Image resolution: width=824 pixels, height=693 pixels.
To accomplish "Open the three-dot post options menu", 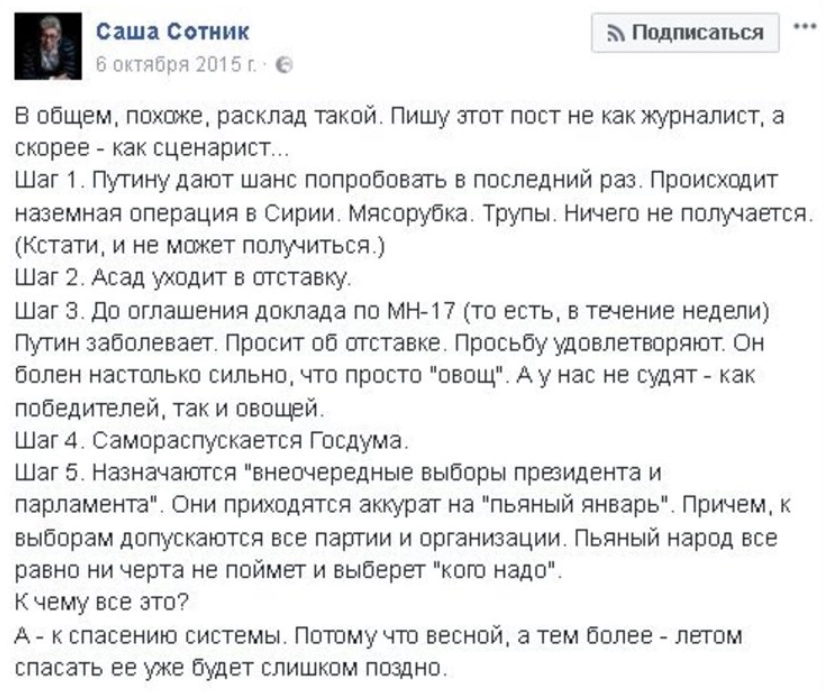I will [x=801, y=28].
